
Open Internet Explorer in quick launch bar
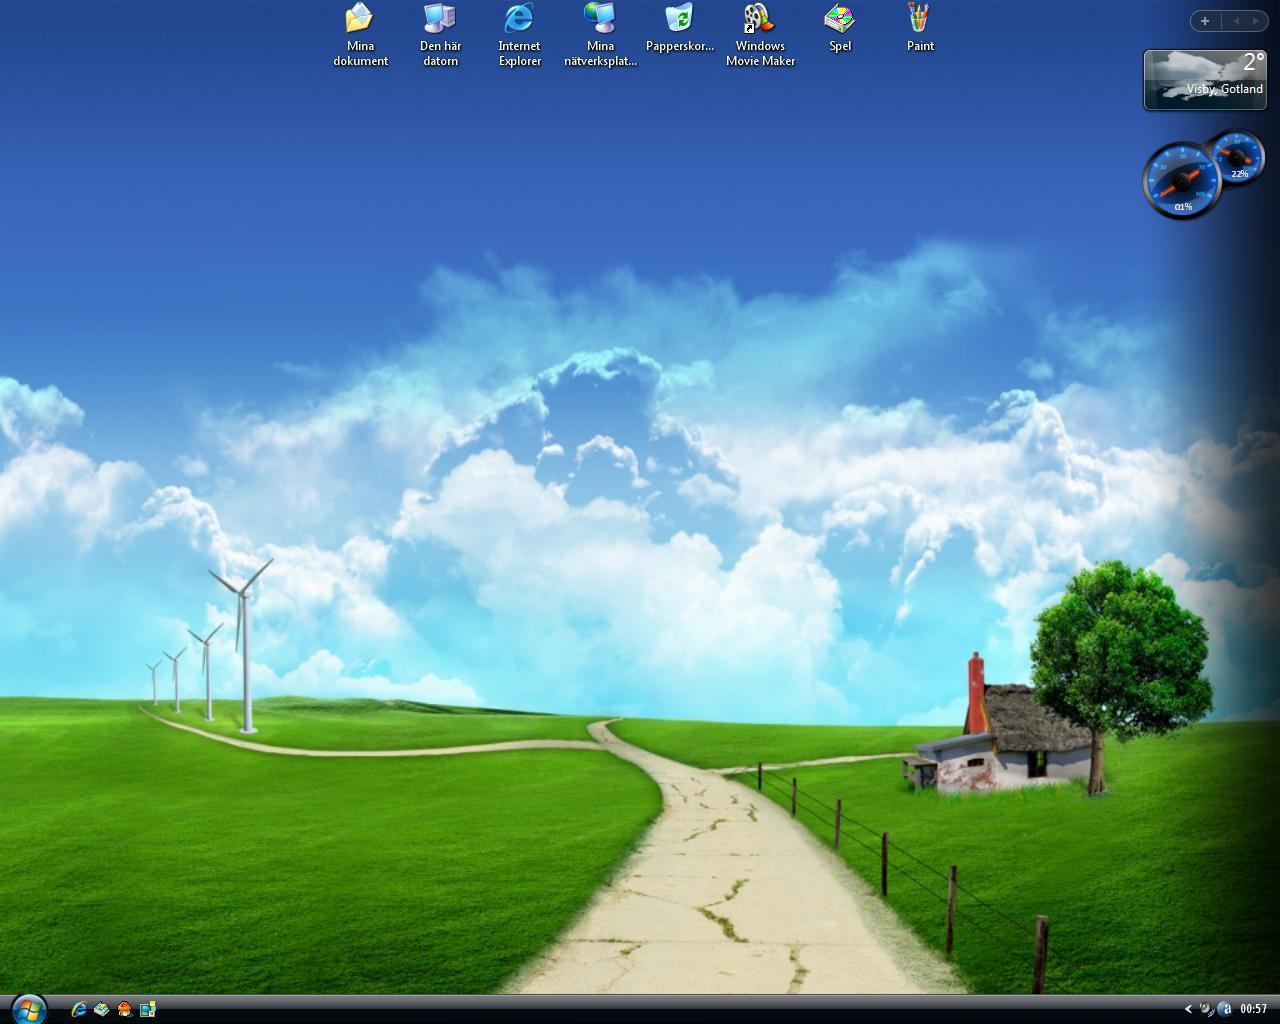coord(78,1009)
